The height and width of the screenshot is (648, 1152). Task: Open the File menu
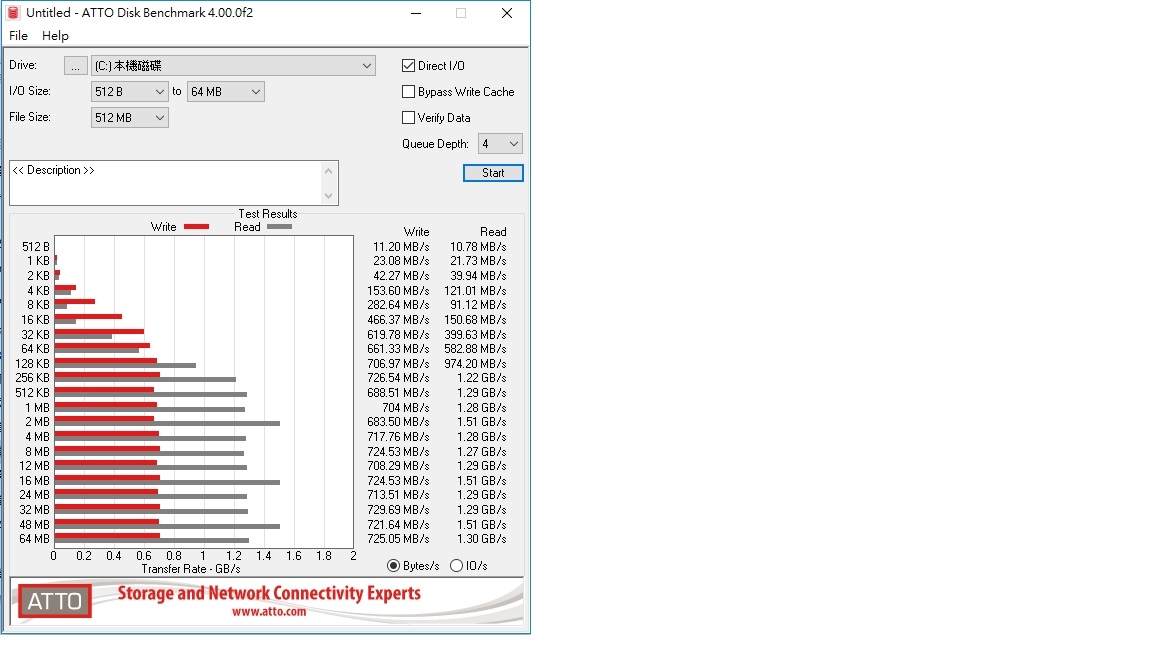[18, 35]
